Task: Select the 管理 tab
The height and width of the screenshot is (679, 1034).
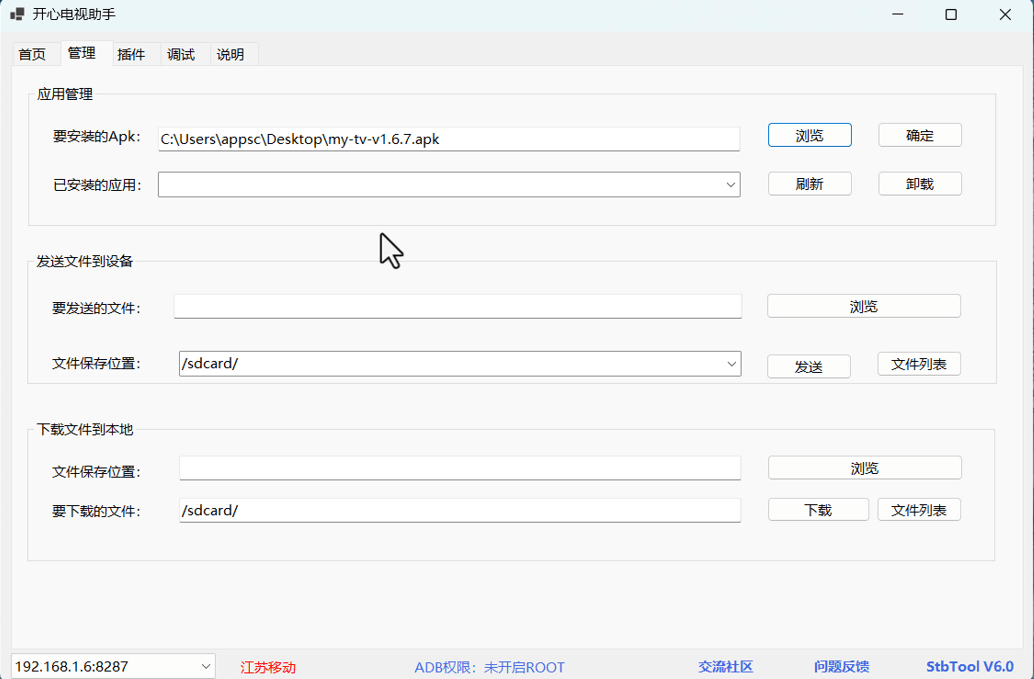Action: [x=82, y=53]
